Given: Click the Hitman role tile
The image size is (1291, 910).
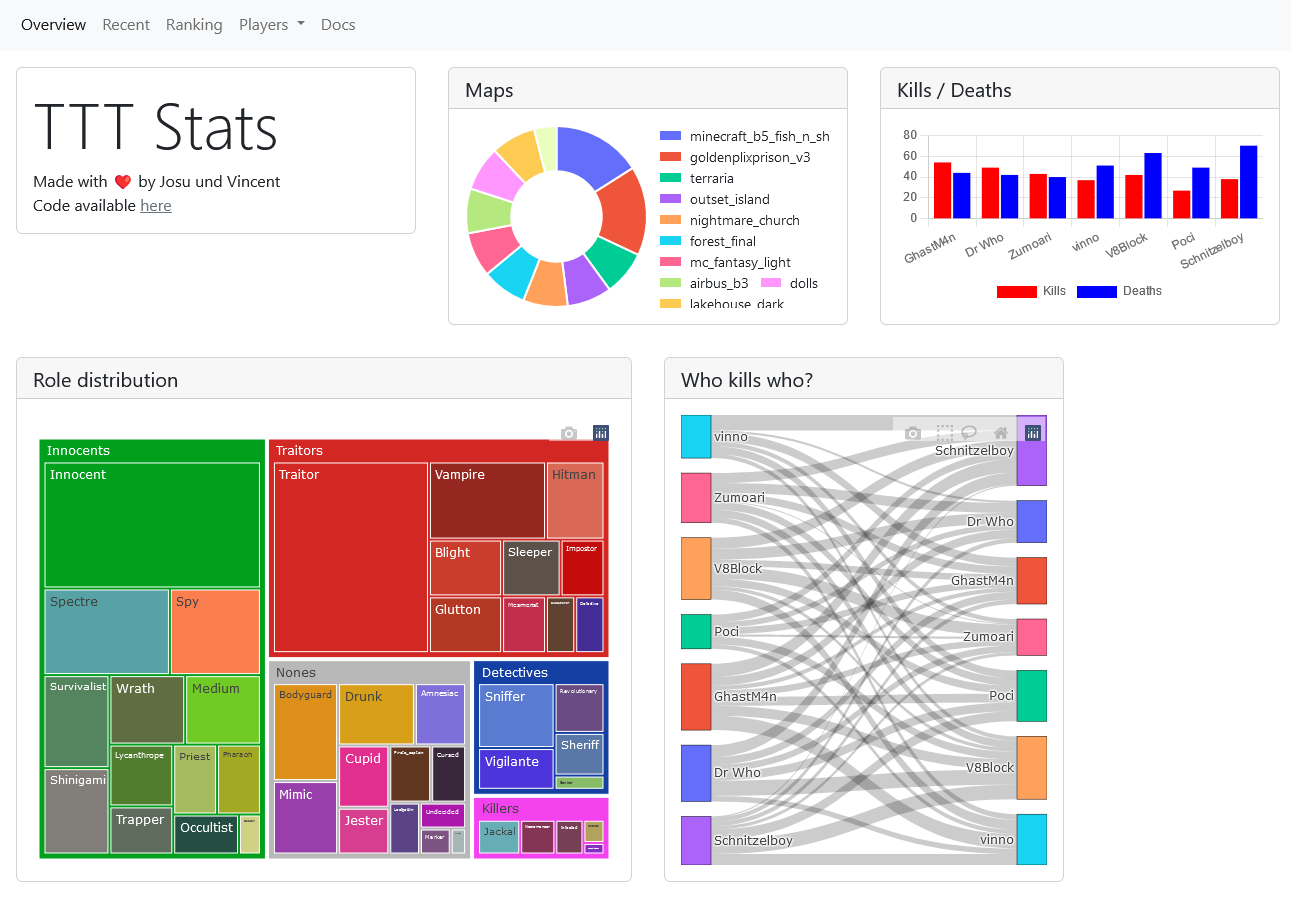Looking at the screenshot, I should pos(575,501).
